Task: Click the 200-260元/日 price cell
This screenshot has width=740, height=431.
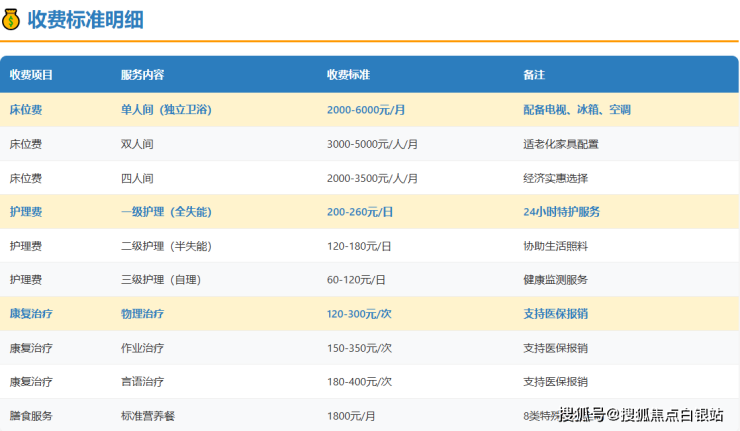Action: [360, 212]
